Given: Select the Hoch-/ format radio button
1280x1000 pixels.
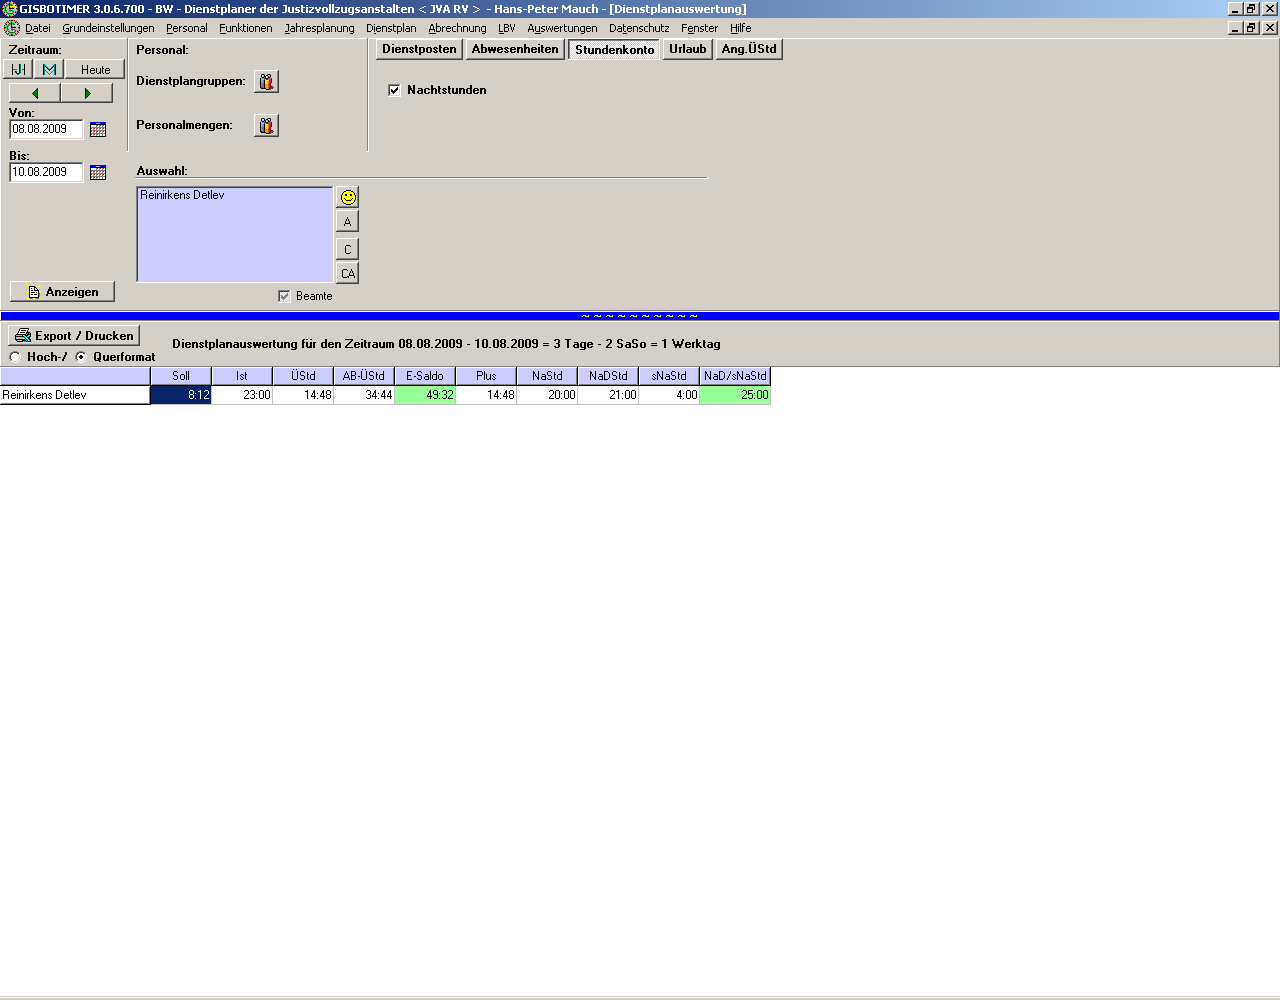Looking at the screenshot, I should [x=15, y=357].
